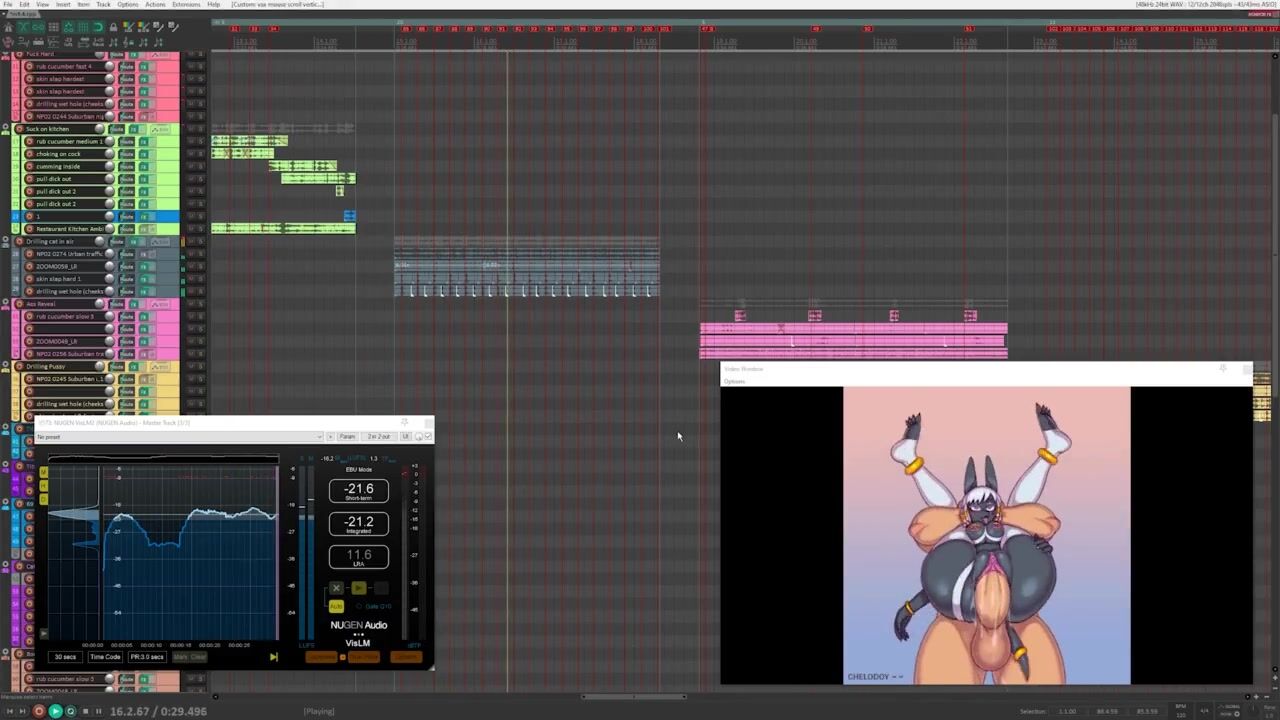Viewport: 1280px width, 720px height.
Task: Open the Options menu
Action: tap(128, 5)
